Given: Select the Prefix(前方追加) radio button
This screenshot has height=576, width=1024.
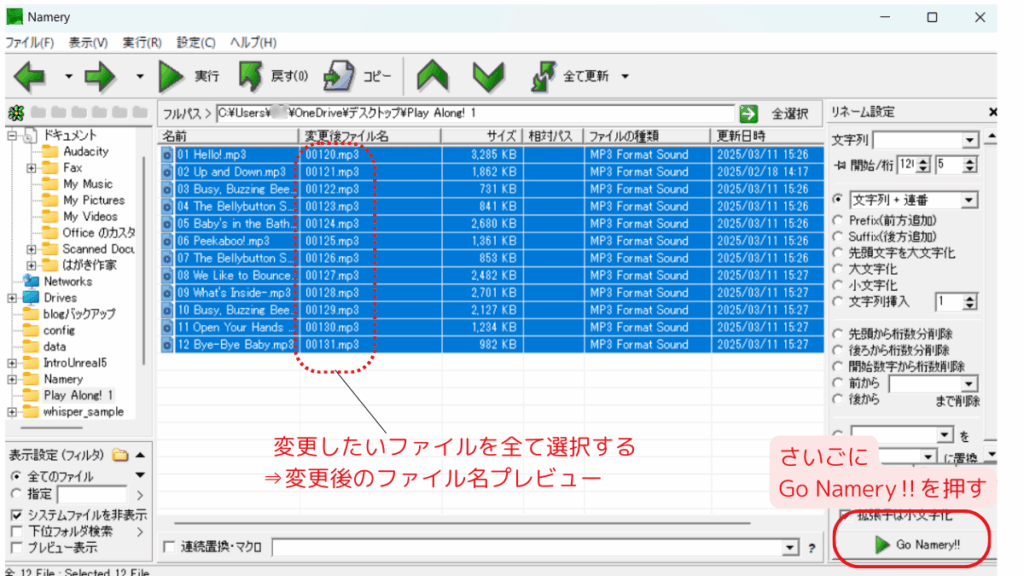Looking at the screenshot, I should (x=837, y=220).
